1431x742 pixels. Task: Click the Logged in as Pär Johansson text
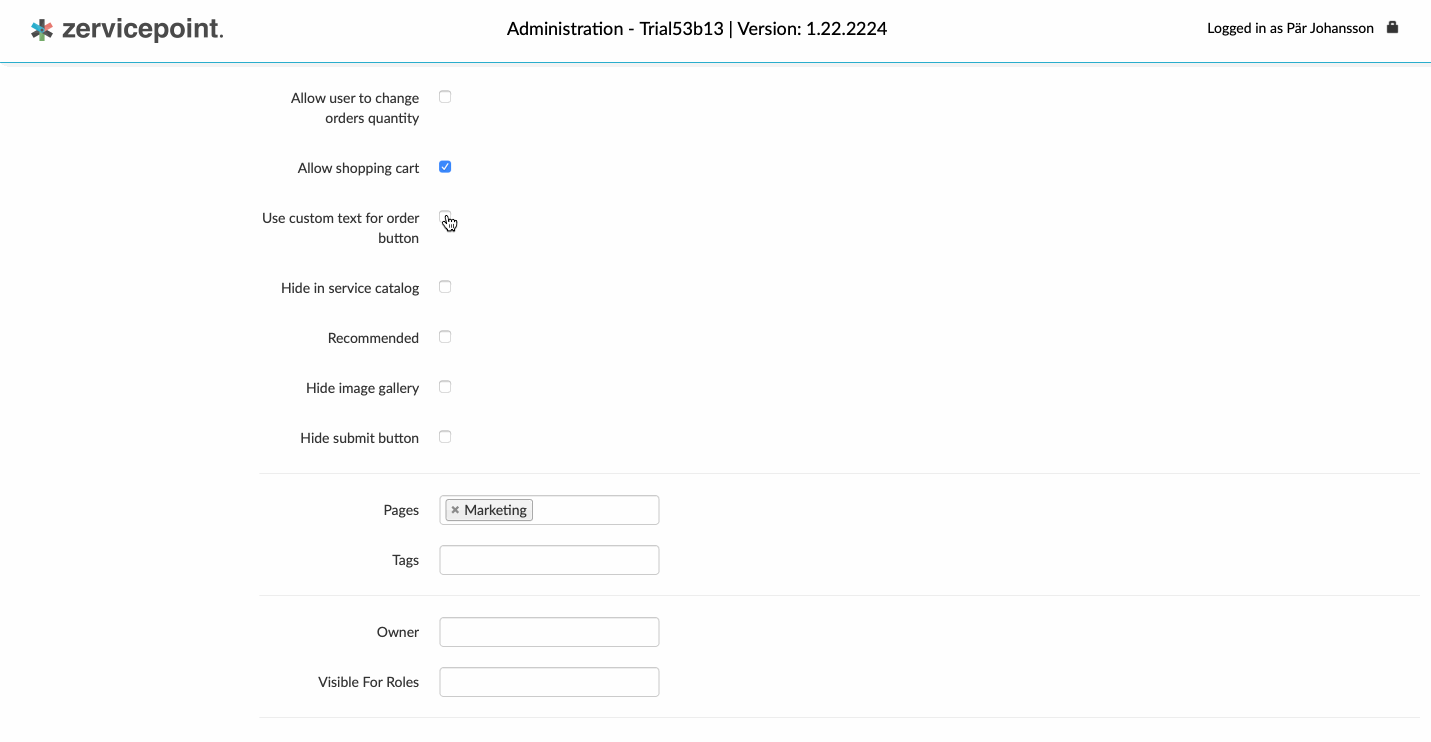pos(1289,29)
